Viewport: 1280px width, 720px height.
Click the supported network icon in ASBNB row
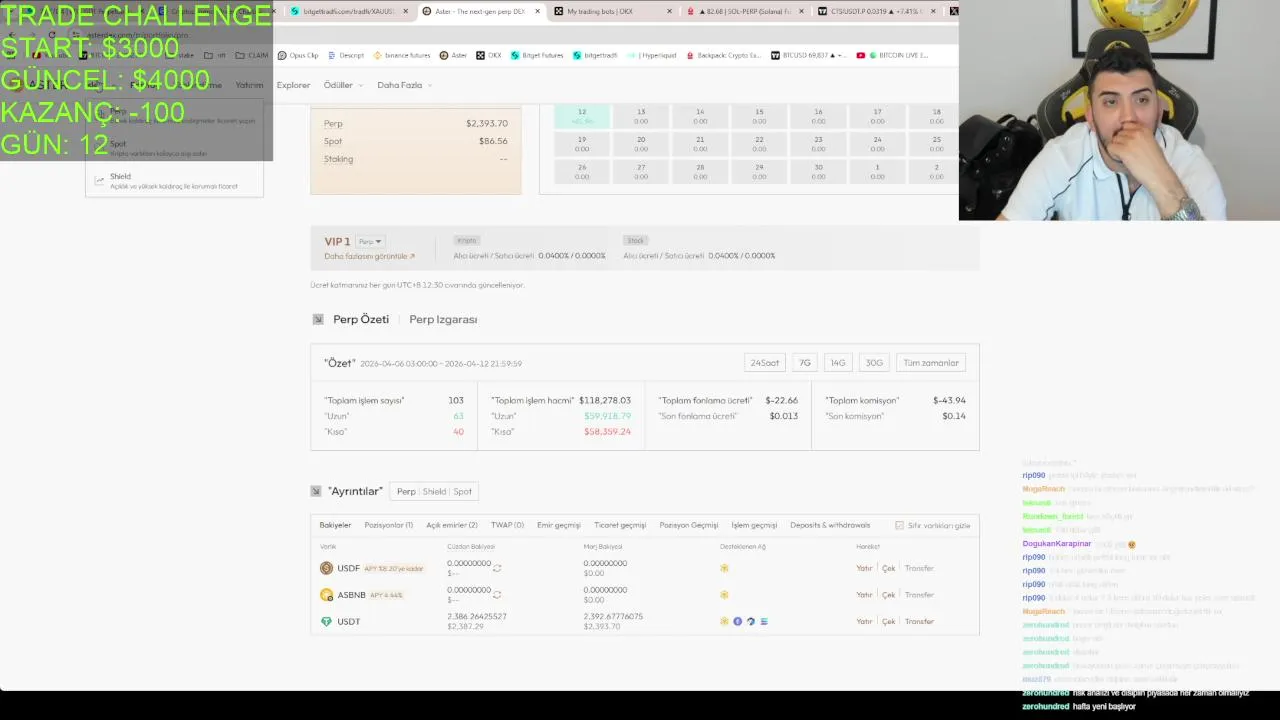(724, 595)
